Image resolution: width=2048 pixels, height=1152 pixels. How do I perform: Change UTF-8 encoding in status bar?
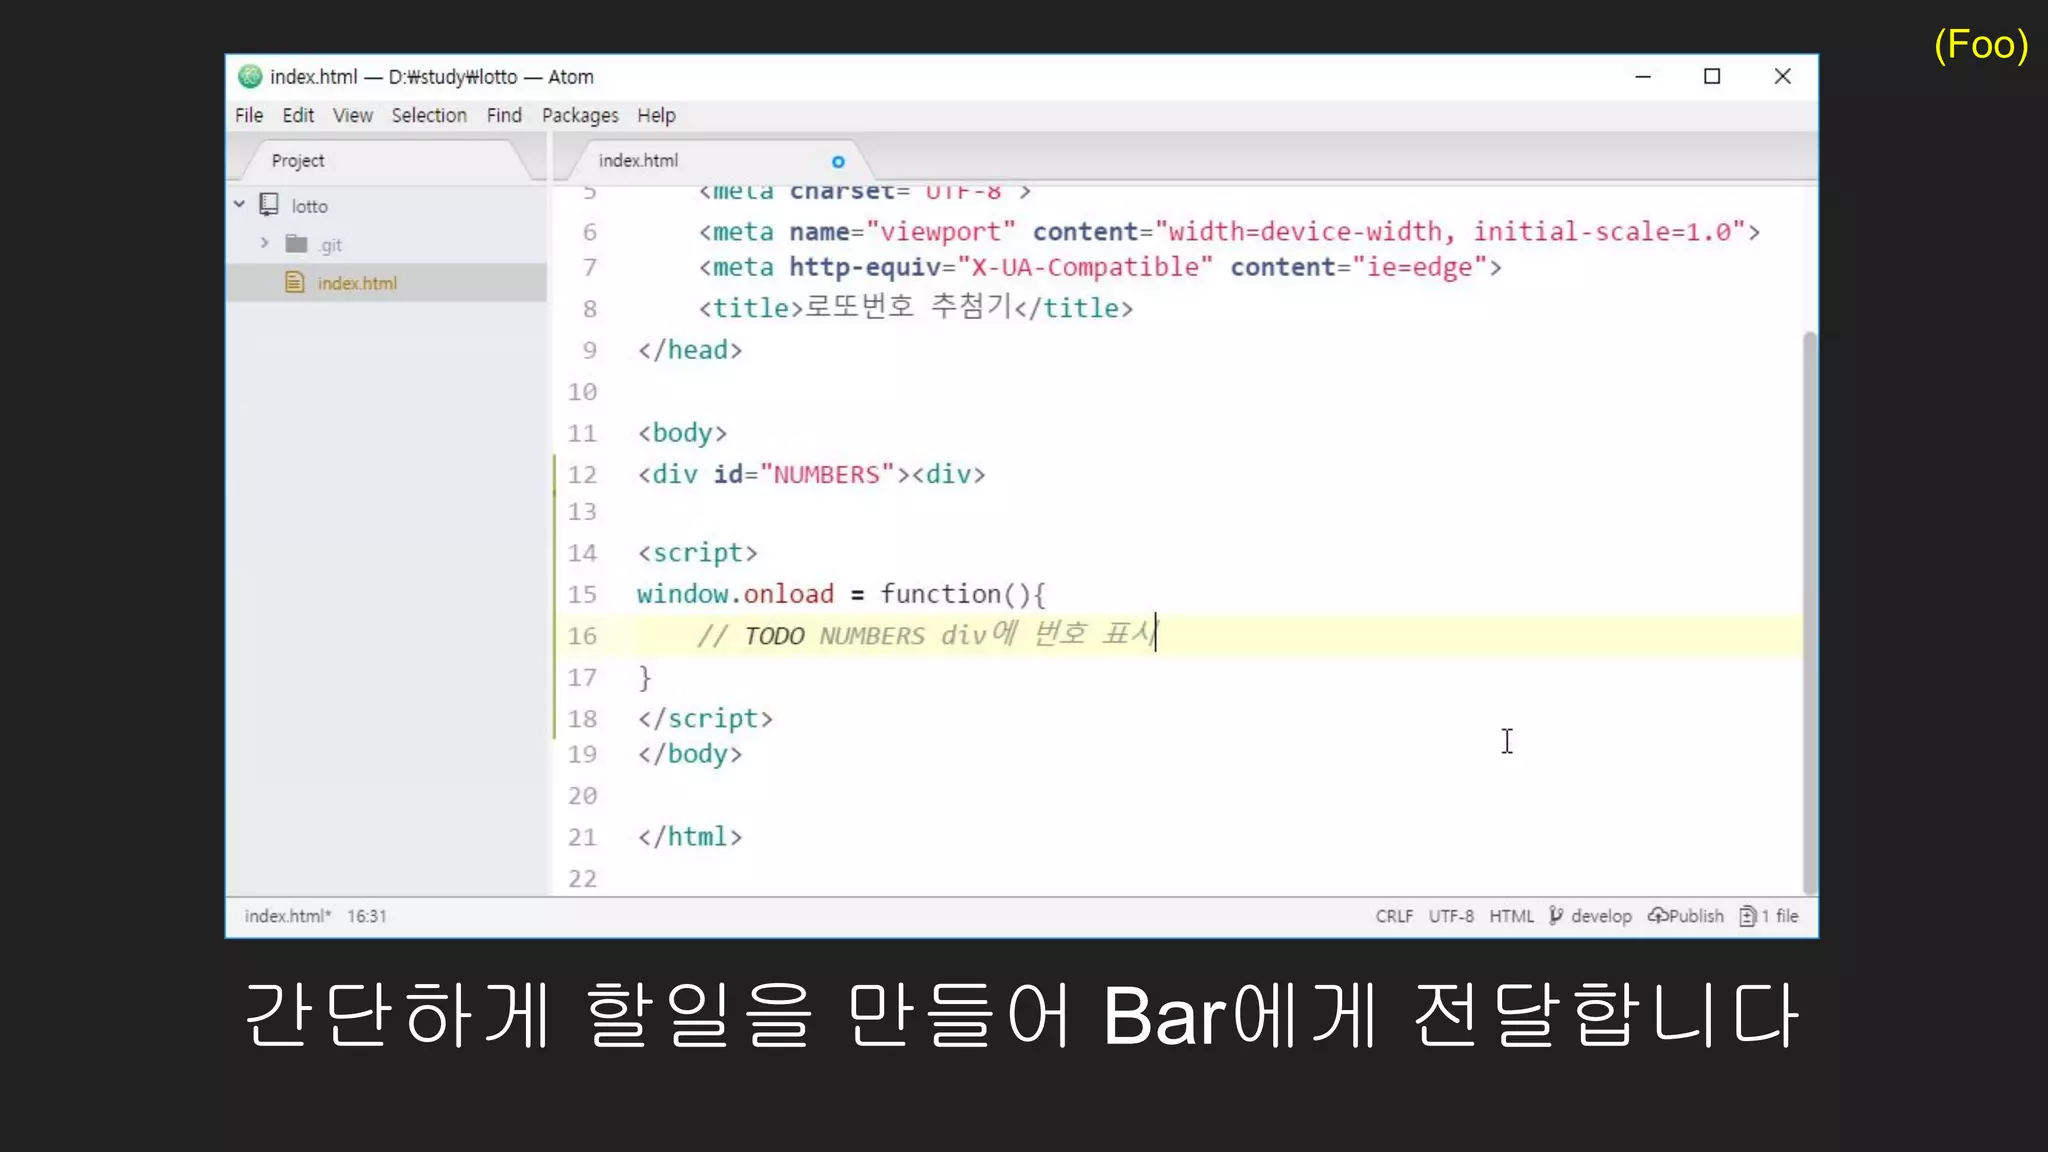[1451, 916]
